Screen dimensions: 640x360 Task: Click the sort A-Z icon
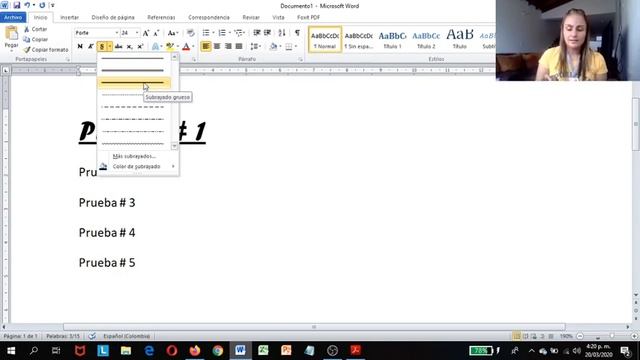282,33
